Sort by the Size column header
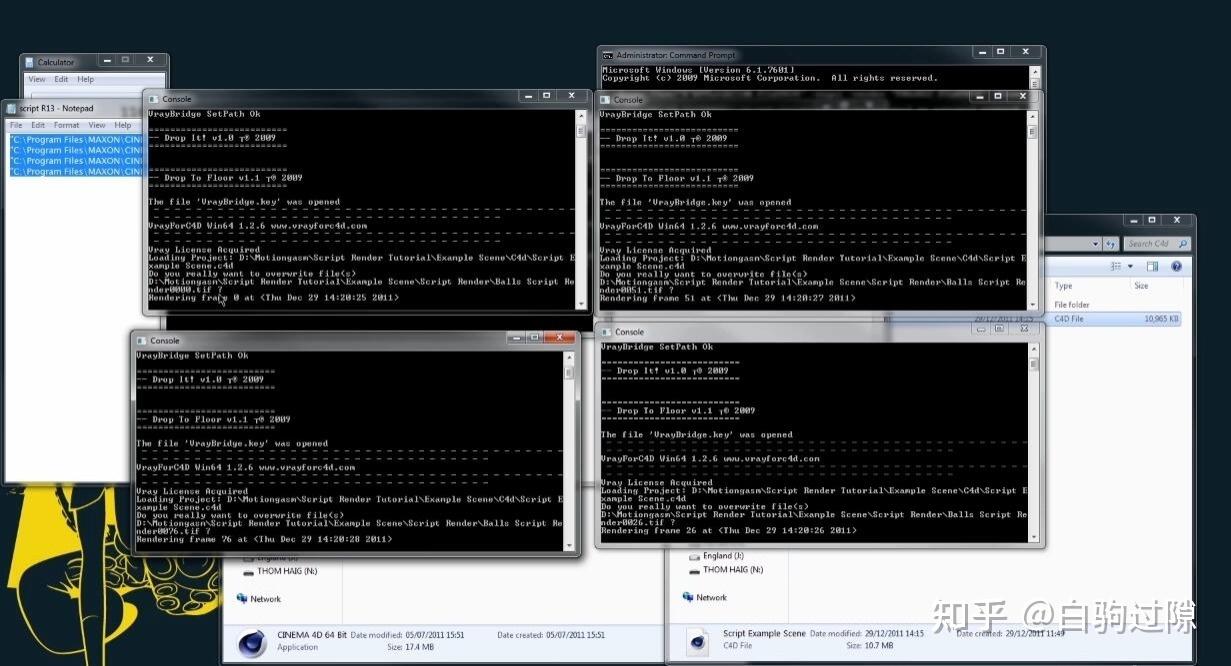The width and height of the screenshot is (1231, 666). 1141,286
